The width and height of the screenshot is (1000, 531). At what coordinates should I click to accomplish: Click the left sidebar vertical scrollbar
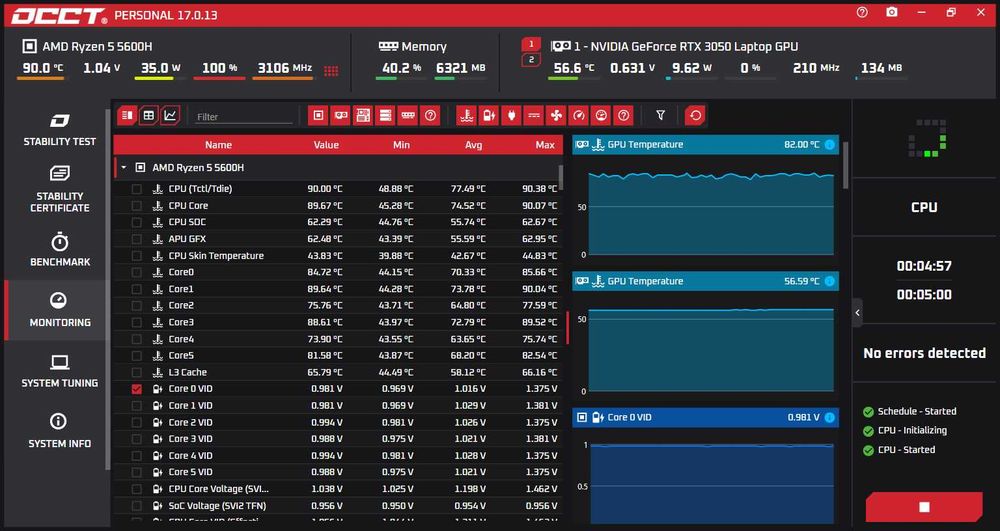pyautogui.click(x=108, y=290)
